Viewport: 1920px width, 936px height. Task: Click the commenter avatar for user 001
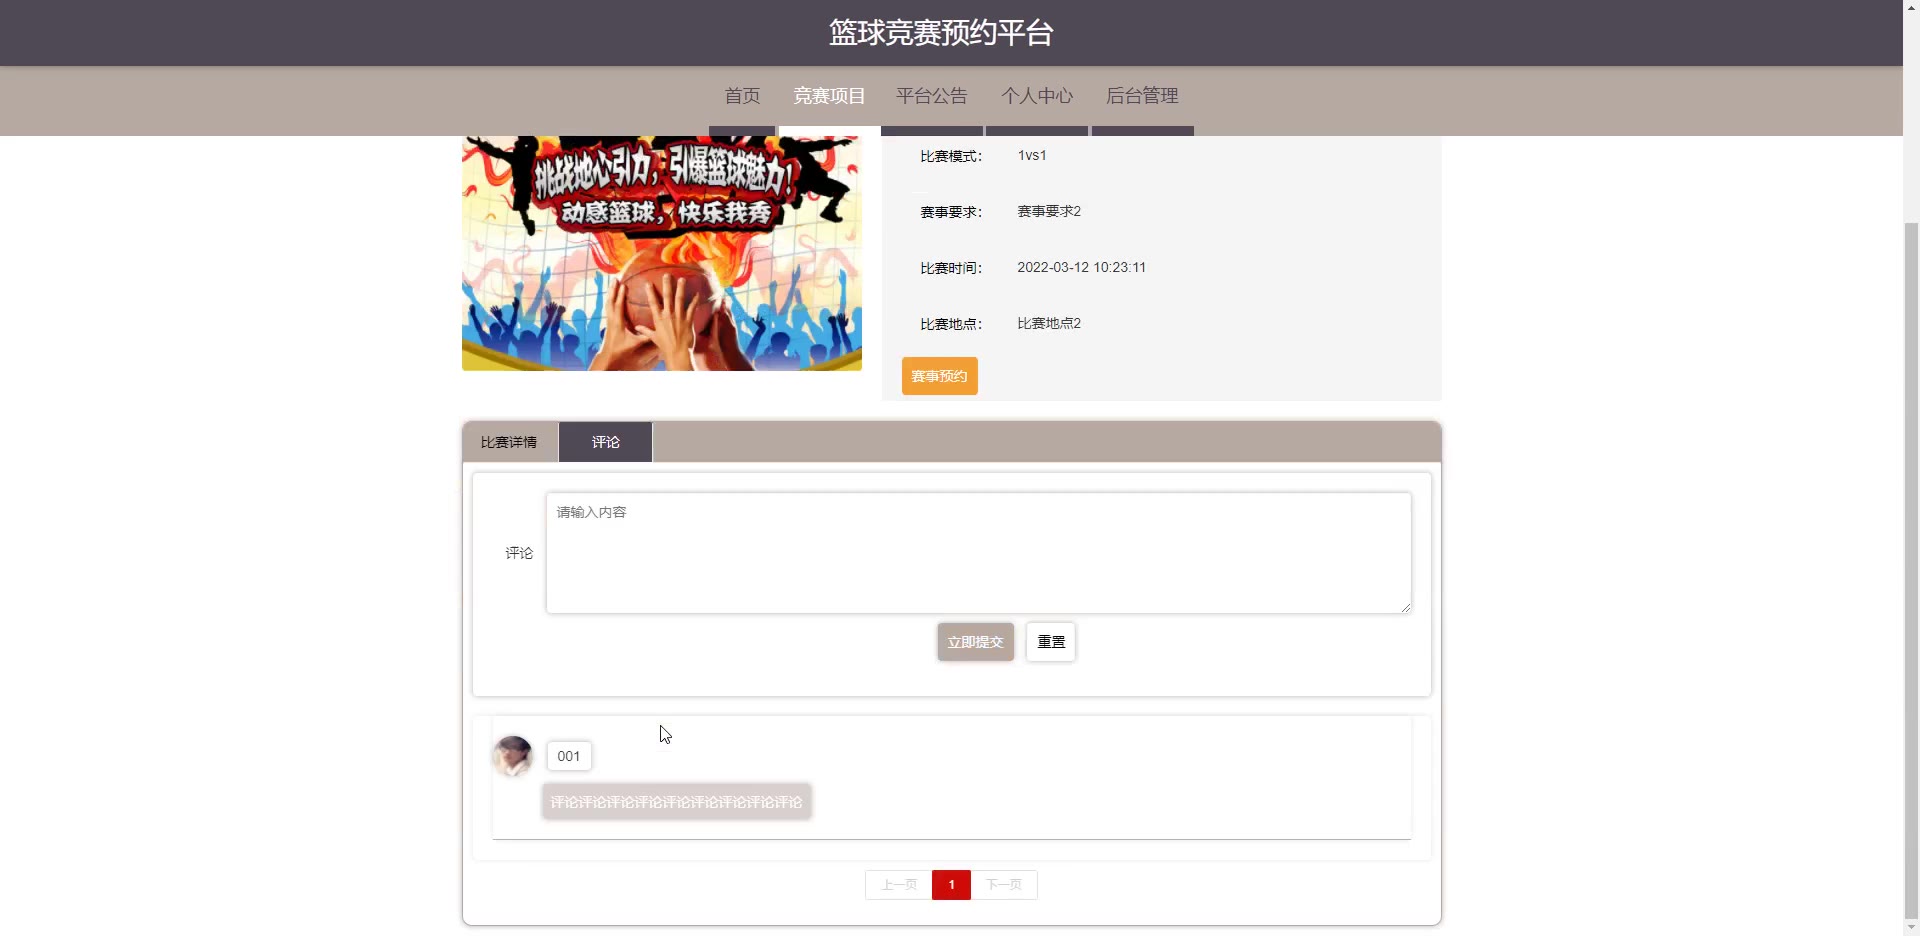point(513,756)
